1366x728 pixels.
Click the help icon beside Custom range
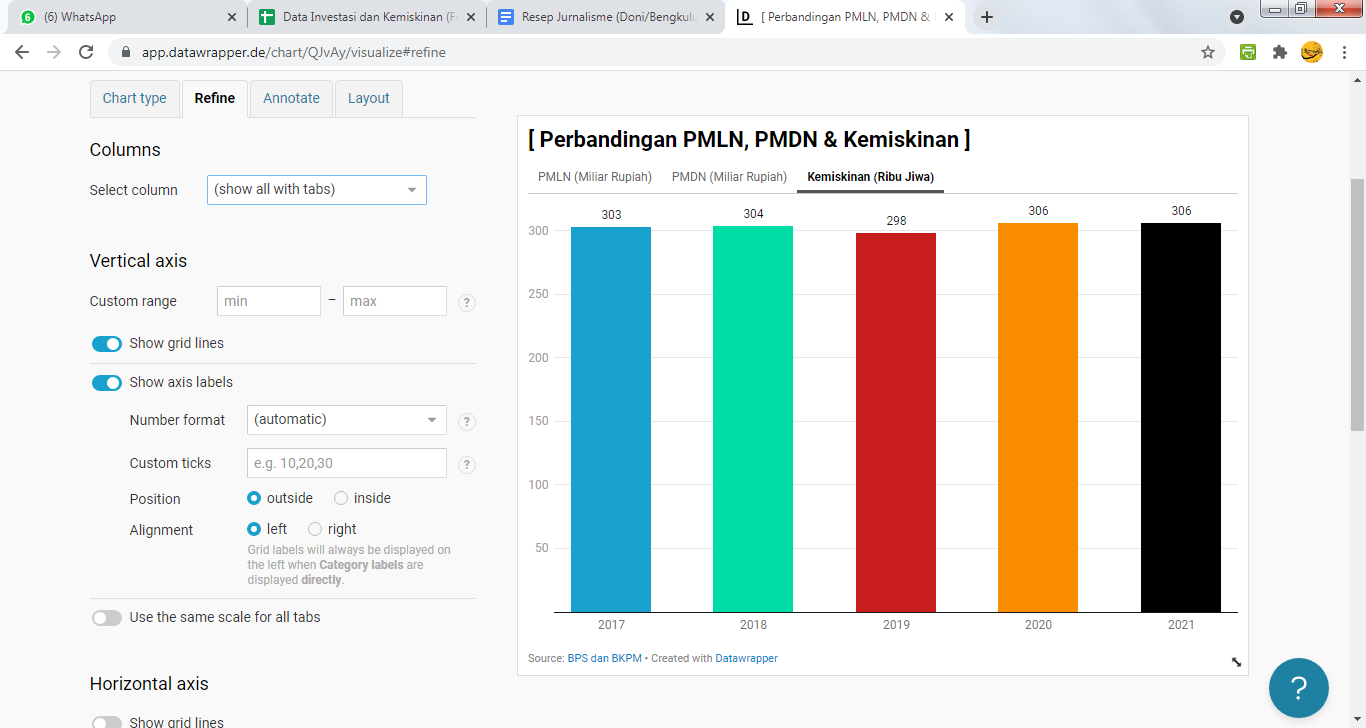coord(466,303)
